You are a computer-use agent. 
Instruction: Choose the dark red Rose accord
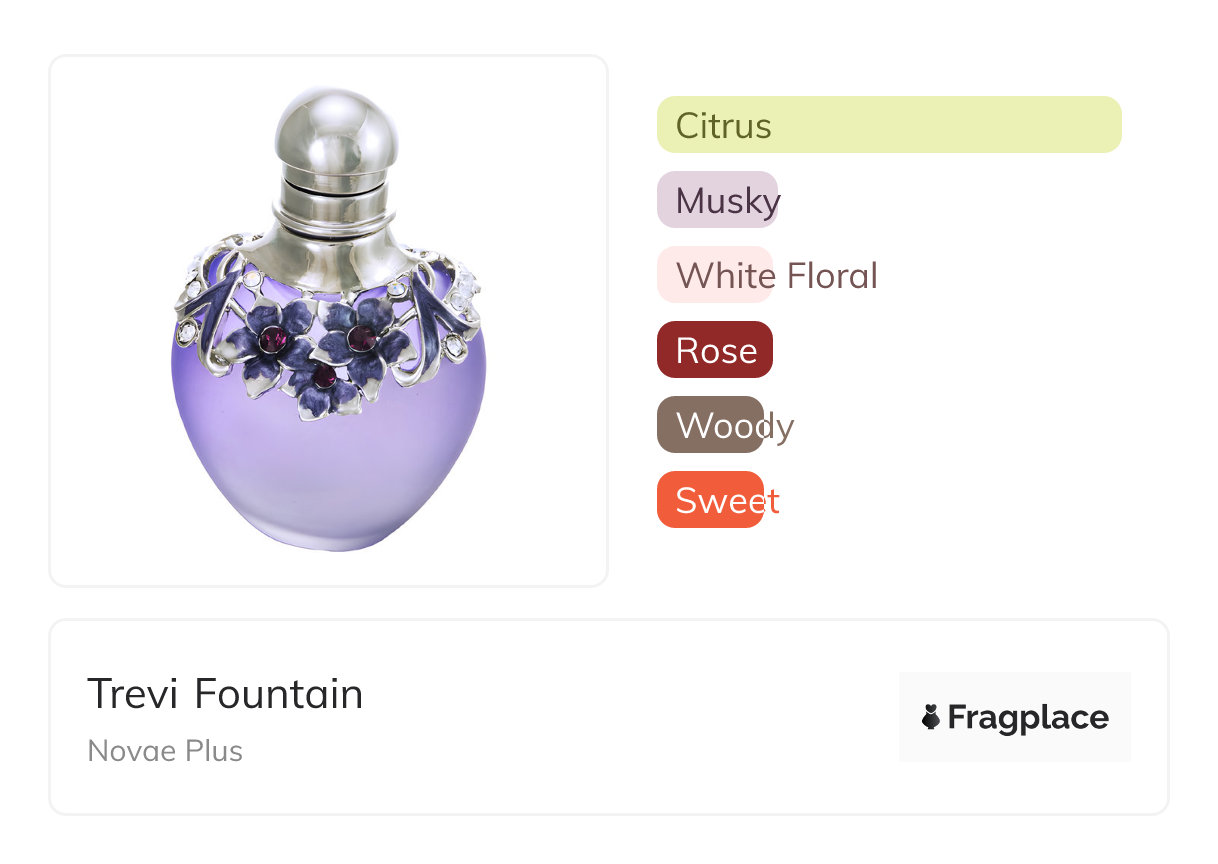(x=714, y=350)
